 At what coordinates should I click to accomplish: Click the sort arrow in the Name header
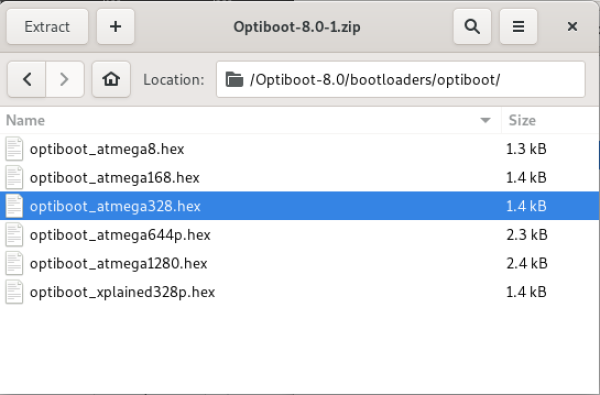[485, 121]
